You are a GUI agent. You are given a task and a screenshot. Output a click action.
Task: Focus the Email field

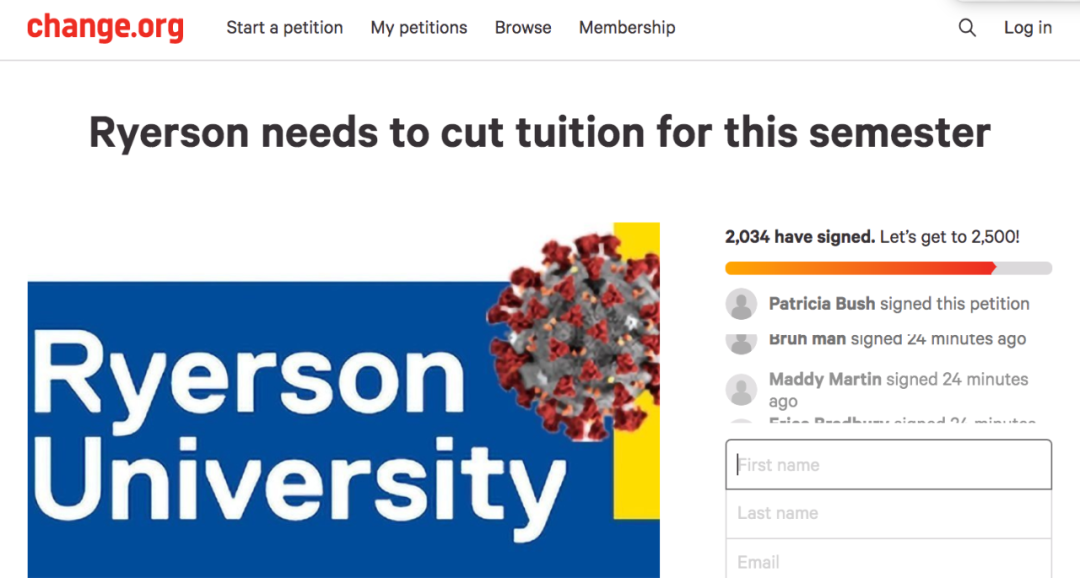point(888,561)
